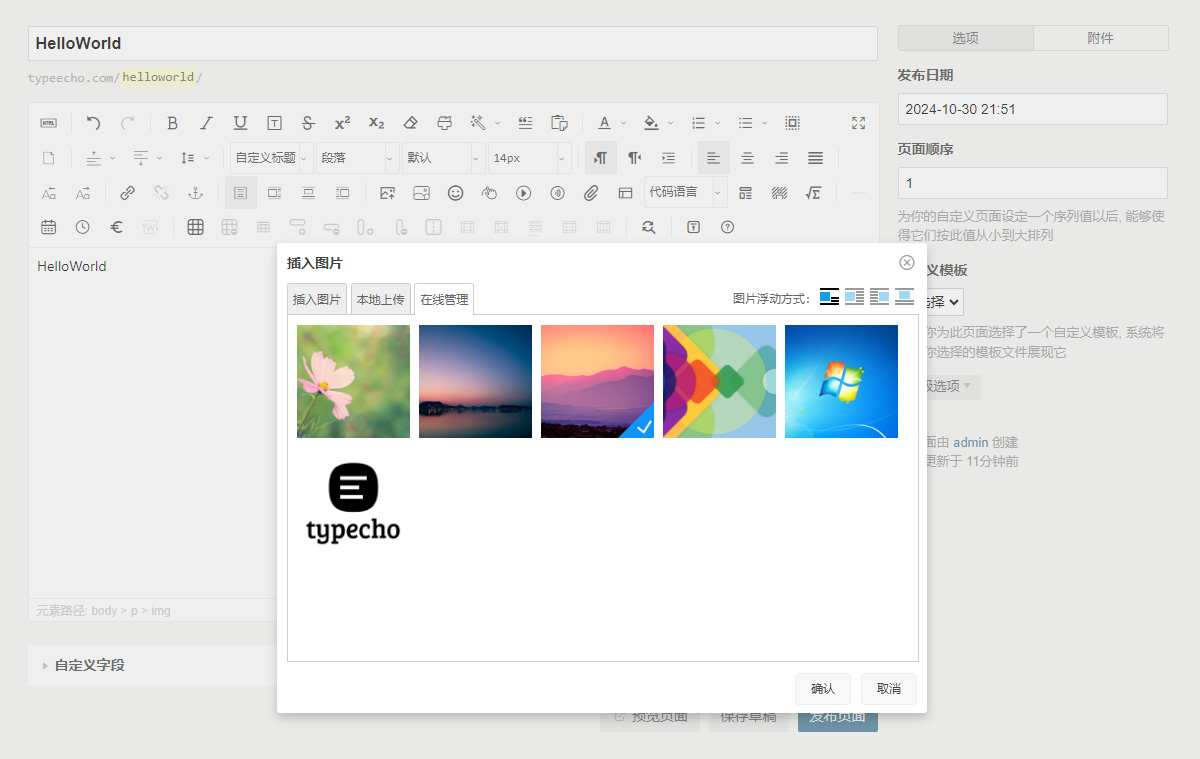Select all content in editor
The image size is (1200, 759).
coord(792,123)
